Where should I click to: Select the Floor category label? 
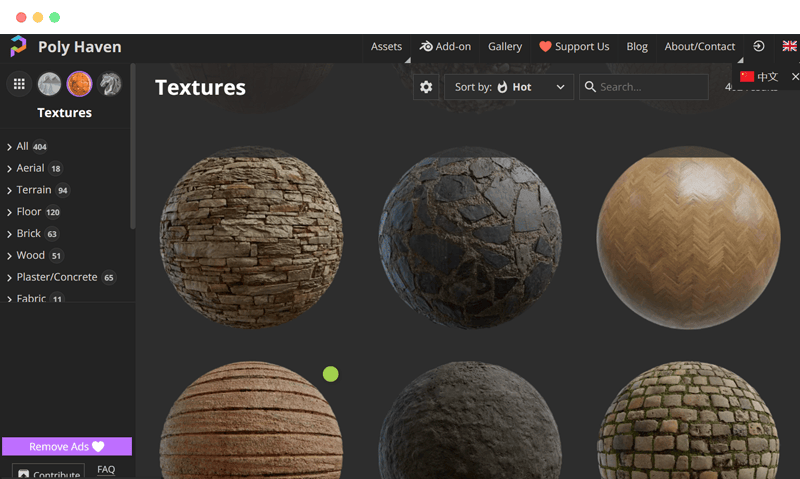[x=29, y=211]
